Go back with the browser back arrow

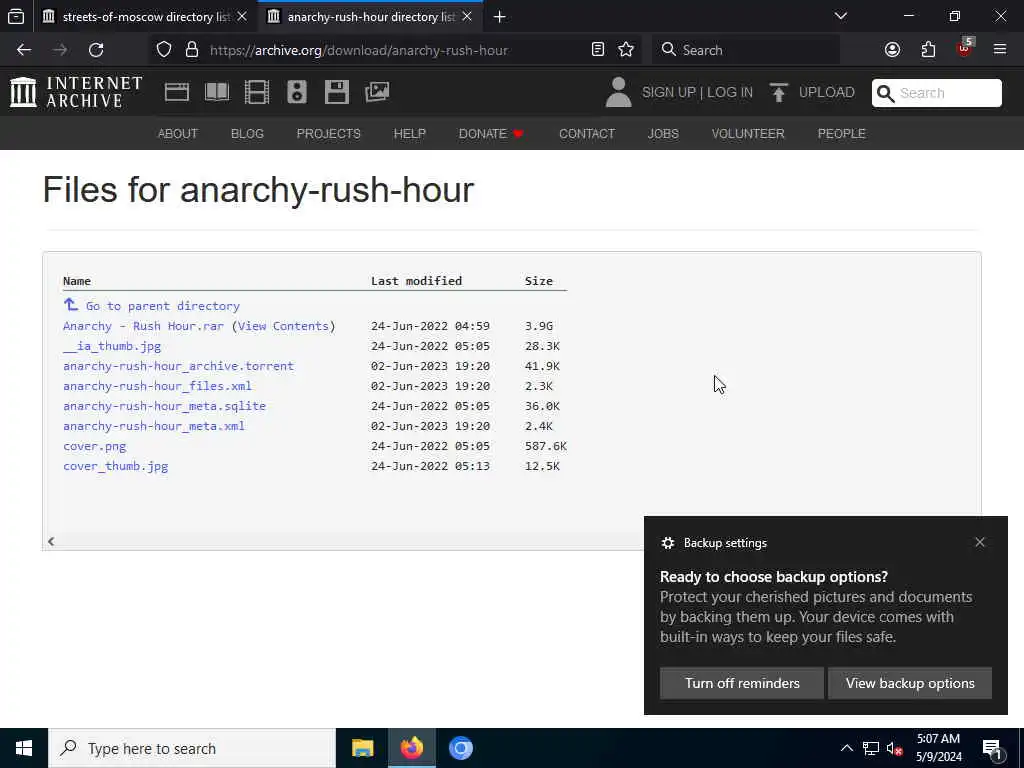tap(24, 50)
